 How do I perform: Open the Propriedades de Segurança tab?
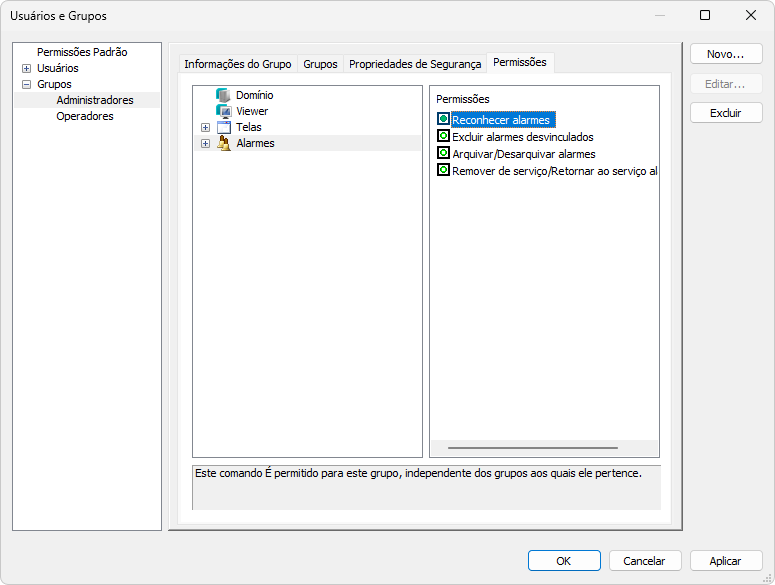click(x=414, y=64)
